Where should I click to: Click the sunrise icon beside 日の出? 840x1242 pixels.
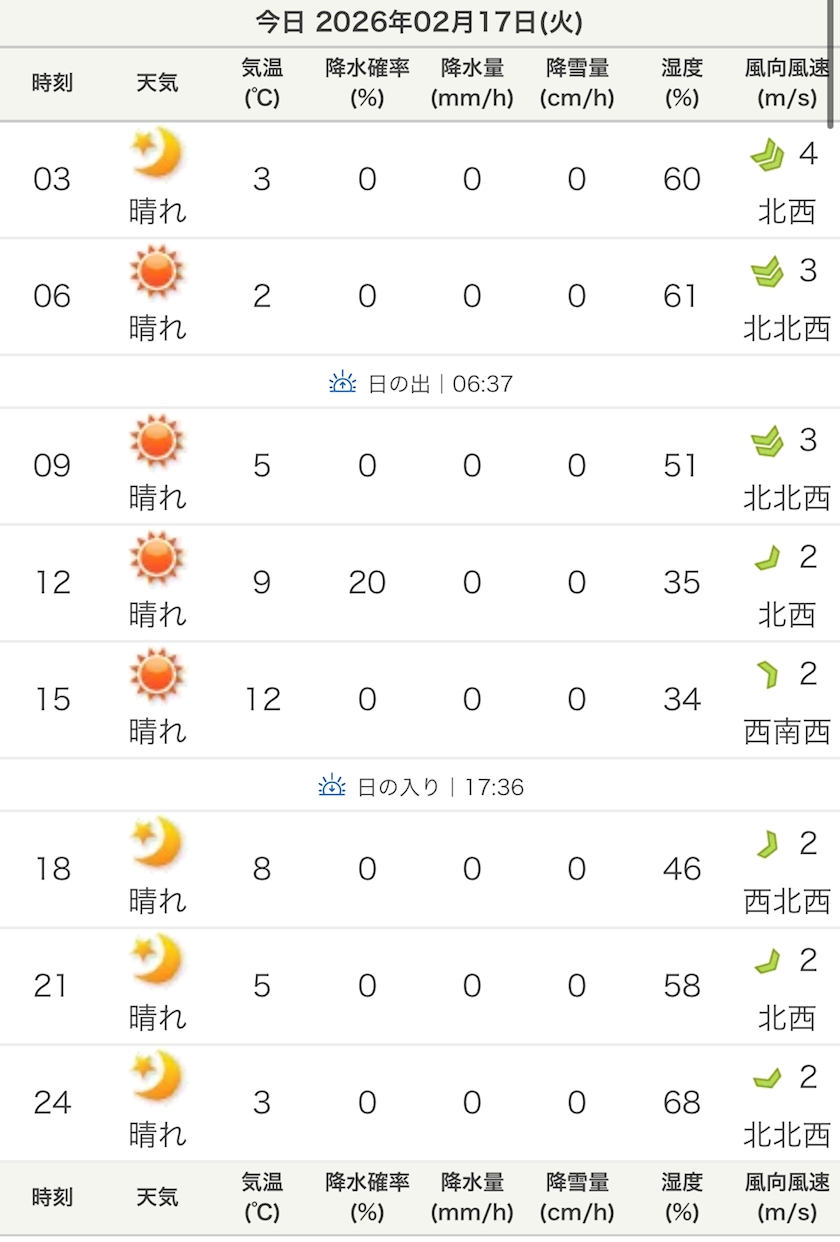point(343,382)
